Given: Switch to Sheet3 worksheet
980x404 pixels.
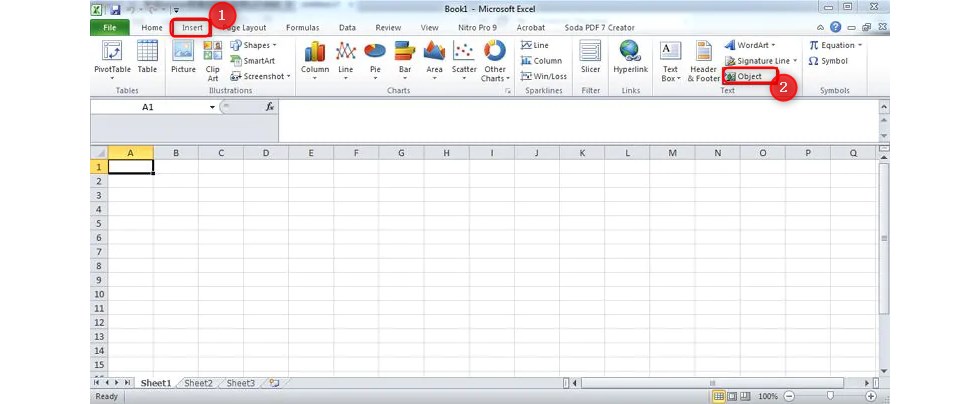Looking at the screenshot, I should click(x=241, y=383).
